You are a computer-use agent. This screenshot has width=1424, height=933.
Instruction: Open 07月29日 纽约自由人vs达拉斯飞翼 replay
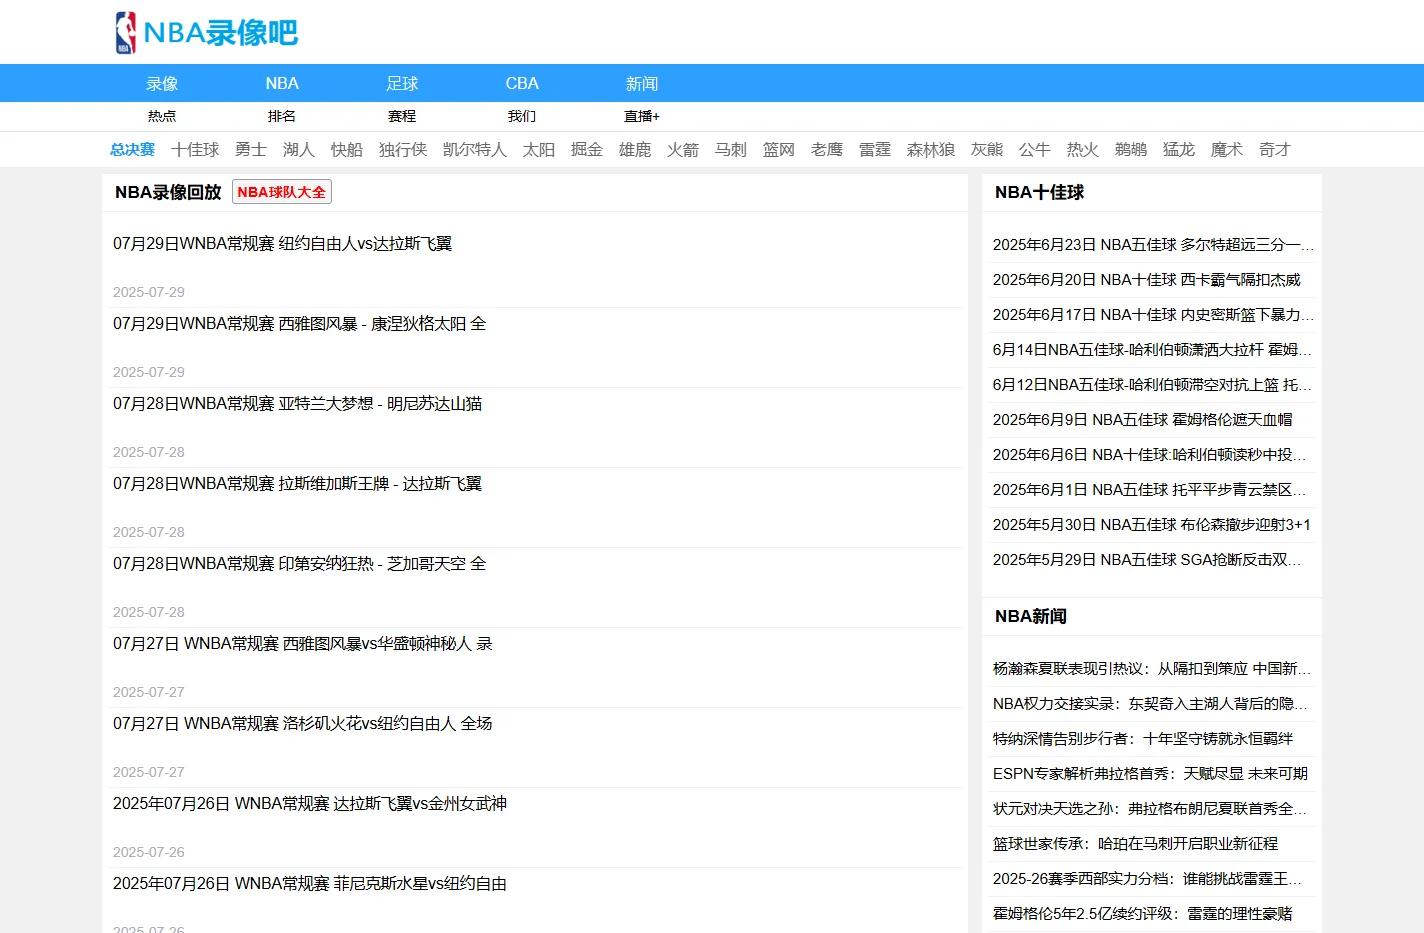click(x=283, y=244)
